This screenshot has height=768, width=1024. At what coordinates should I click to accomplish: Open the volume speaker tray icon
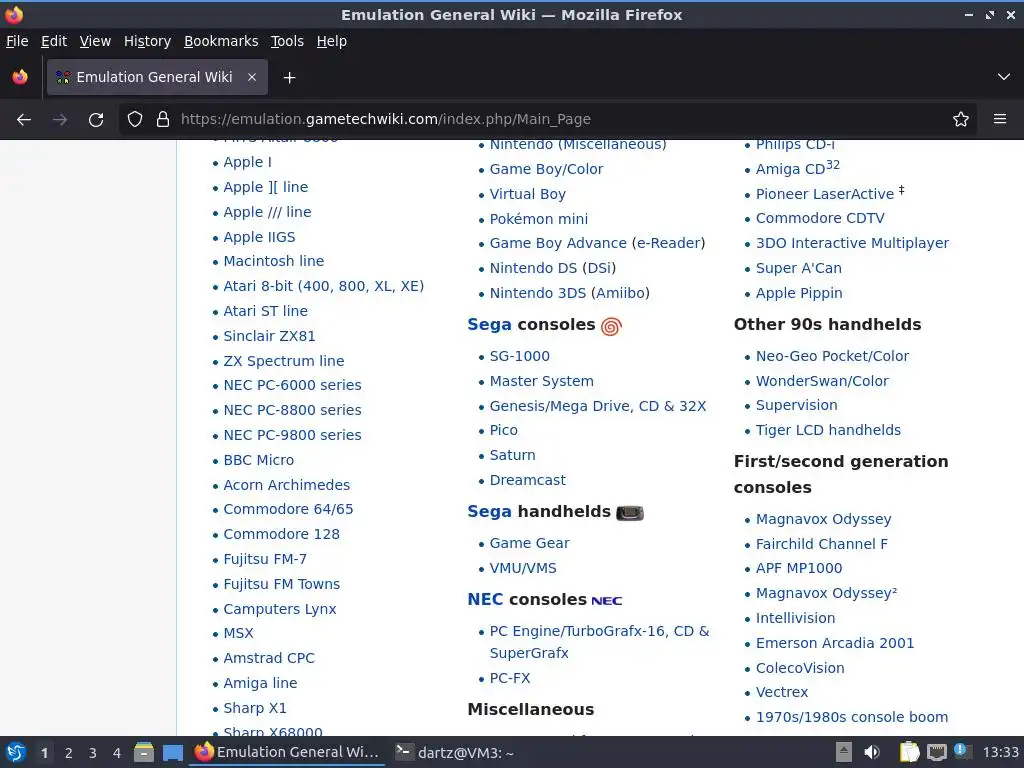[872, 752]
